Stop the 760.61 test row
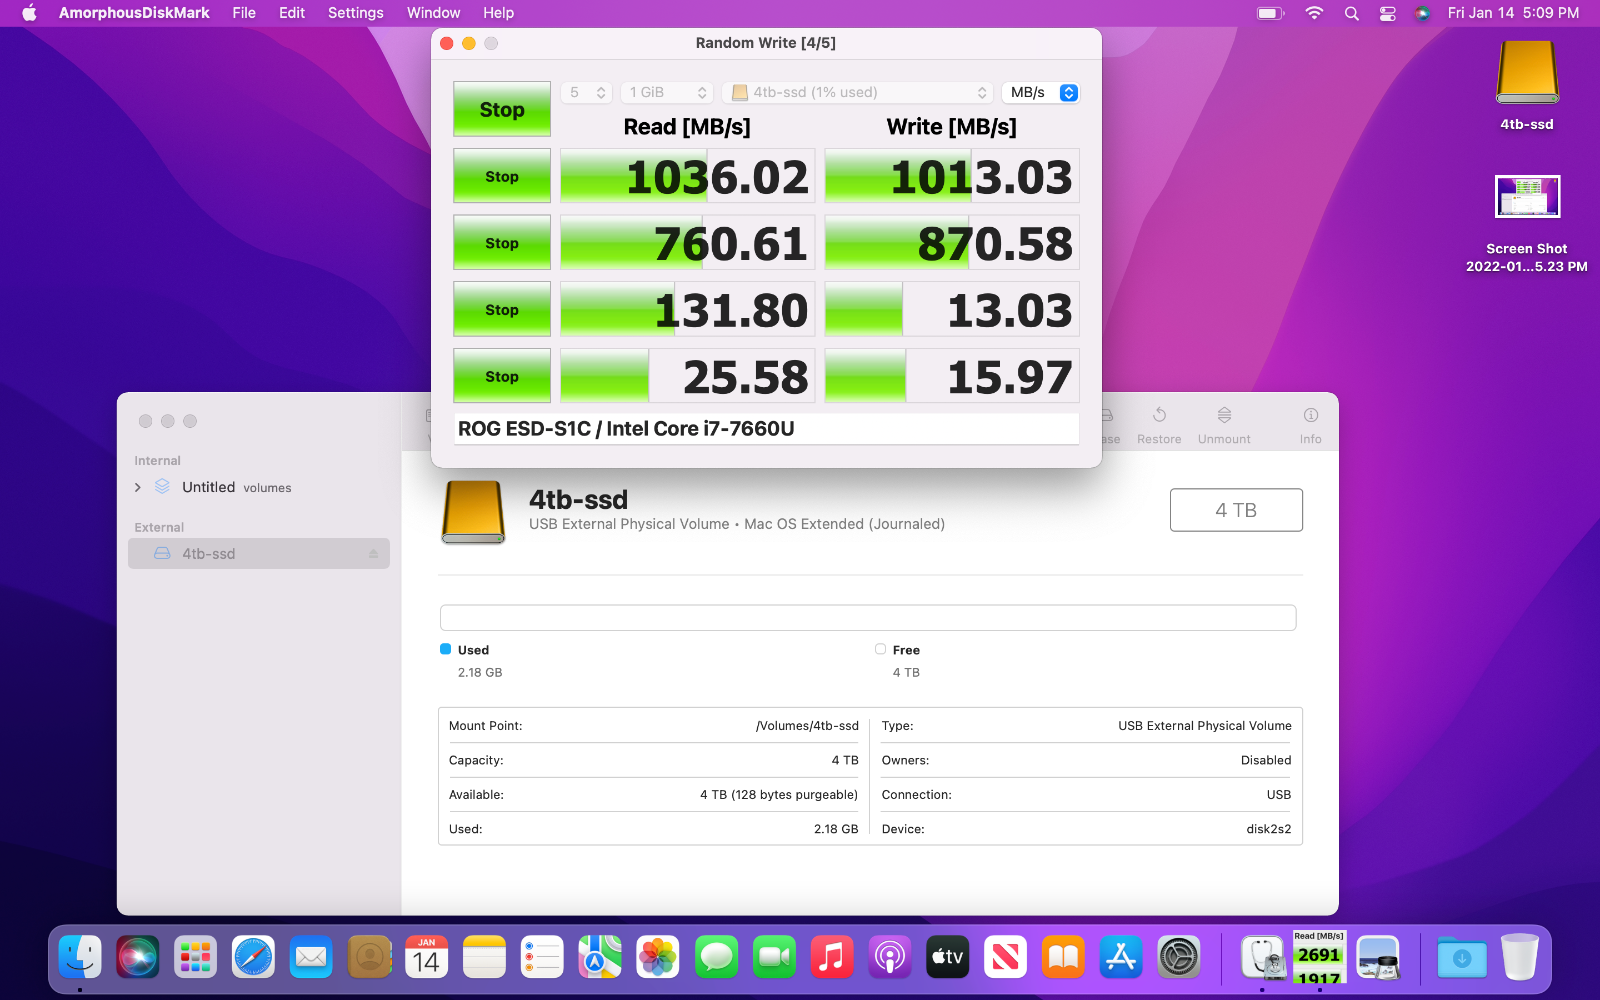This screenshot has width=1600, height=1000. (502, 243)
